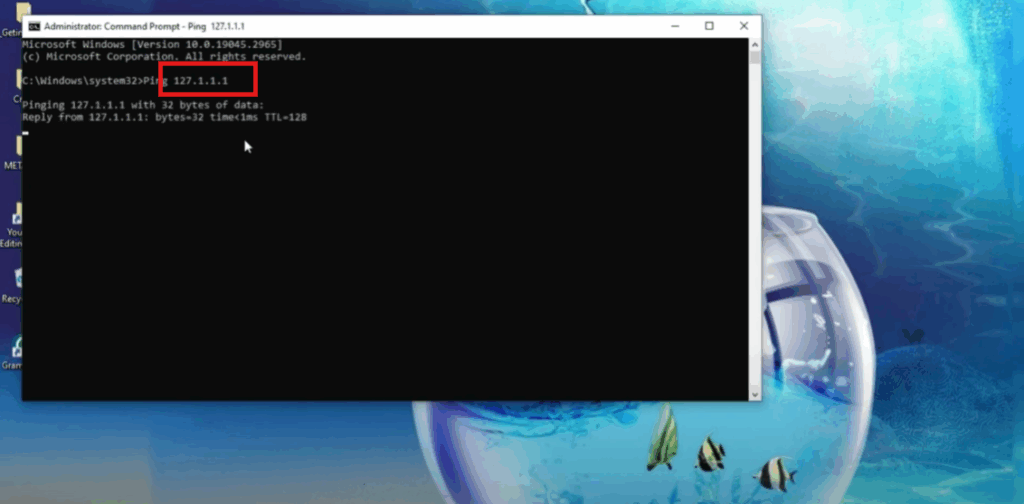
Task: Click the scrollbar down arrow
Action: 755,395
